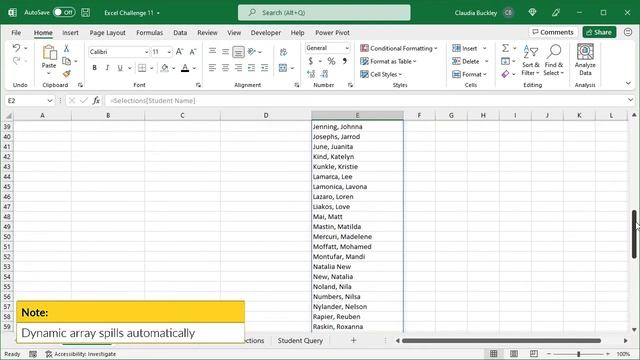Apply Percent Style
Screen dimensions: 640x360
(331, 61)
